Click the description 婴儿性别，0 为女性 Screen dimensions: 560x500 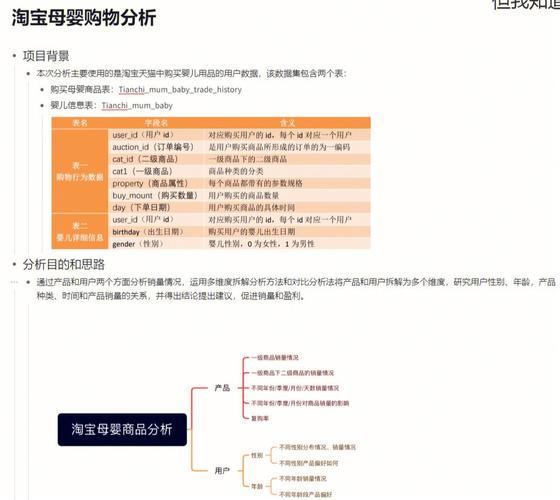[x=261, y=244]
